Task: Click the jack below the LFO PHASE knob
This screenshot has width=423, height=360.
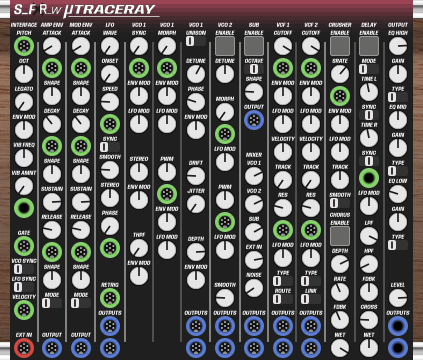Action: coord(110,248)
